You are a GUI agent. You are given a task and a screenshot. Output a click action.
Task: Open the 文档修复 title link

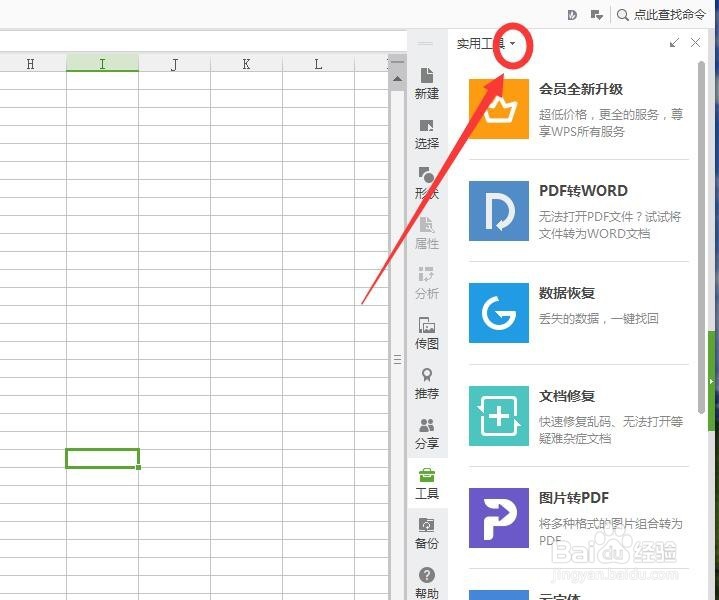567,396
